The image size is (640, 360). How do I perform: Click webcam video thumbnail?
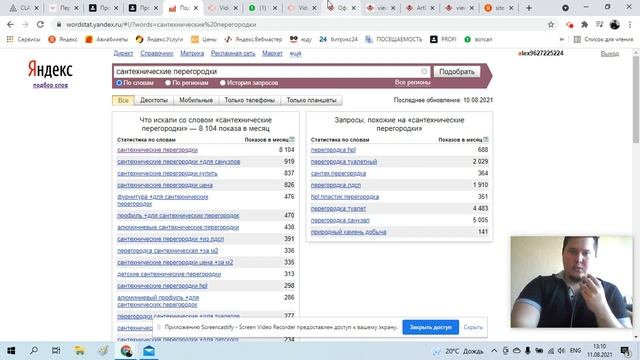coord(571,282)
